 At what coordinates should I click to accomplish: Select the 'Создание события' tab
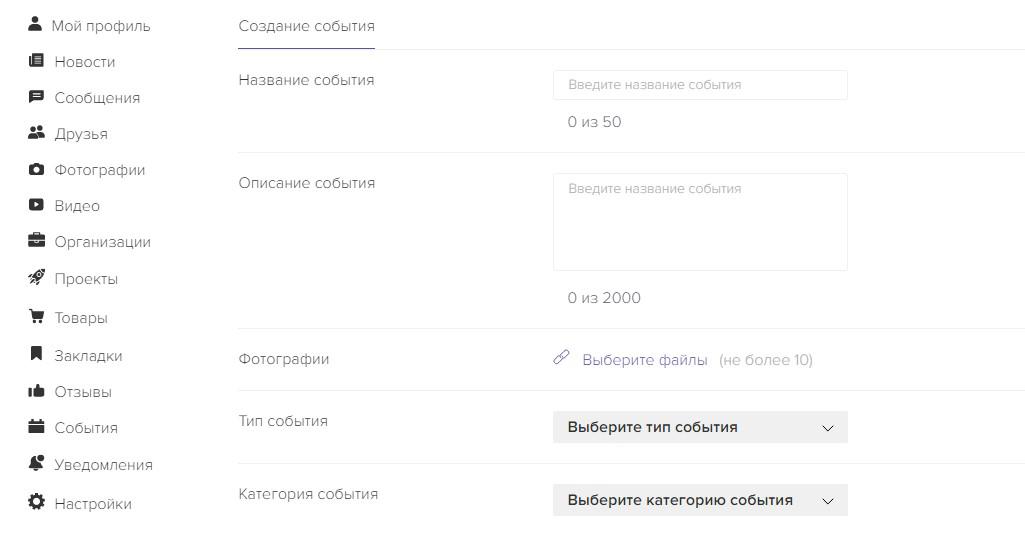point(306,26)
